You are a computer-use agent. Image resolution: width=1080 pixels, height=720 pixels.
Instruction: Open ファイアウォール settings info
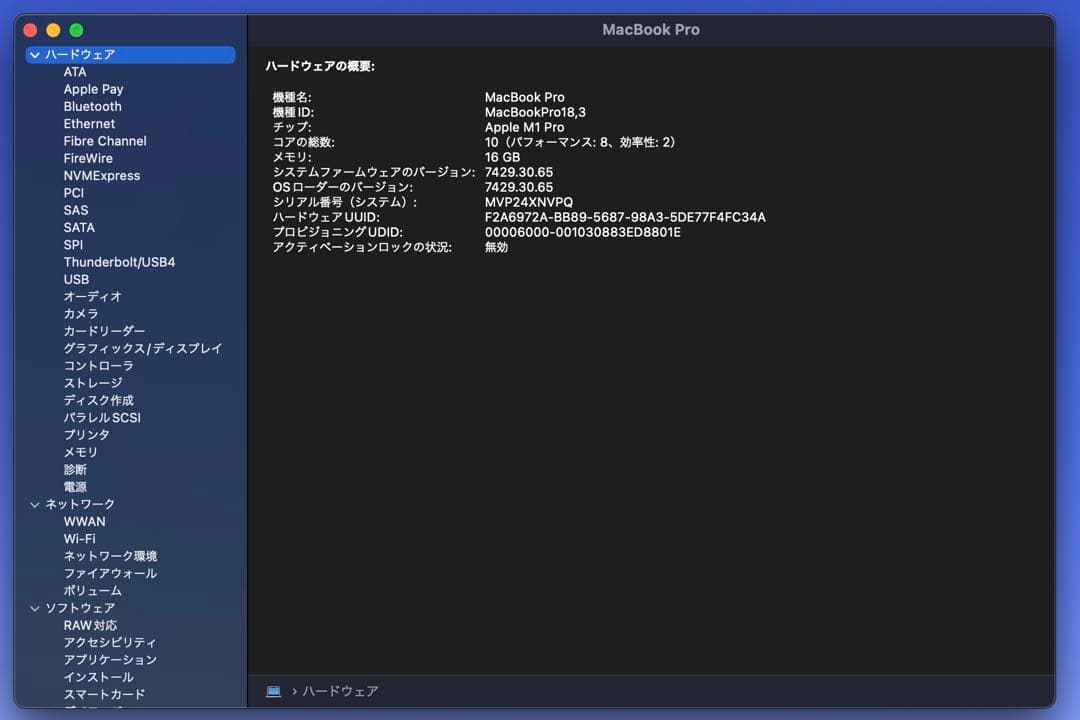point(110,573)
